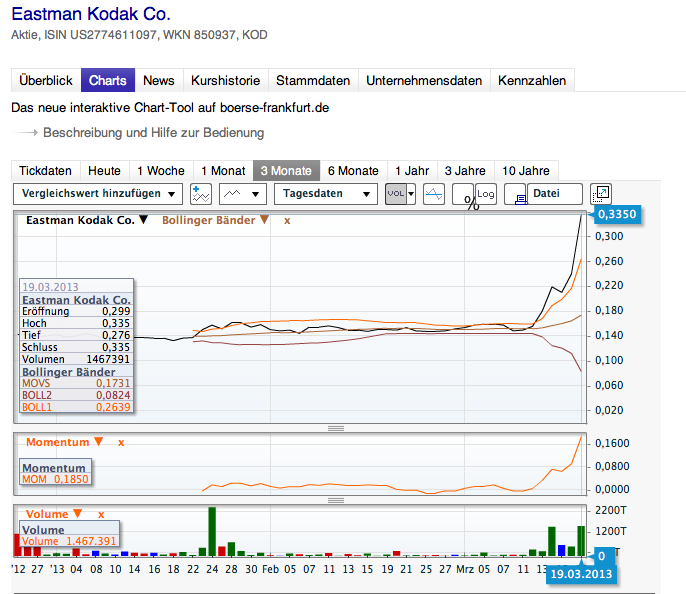Remove Bollinger Bänder with the x
The height and width of the screenshot is (594, 686).
(x=287, y=220)
